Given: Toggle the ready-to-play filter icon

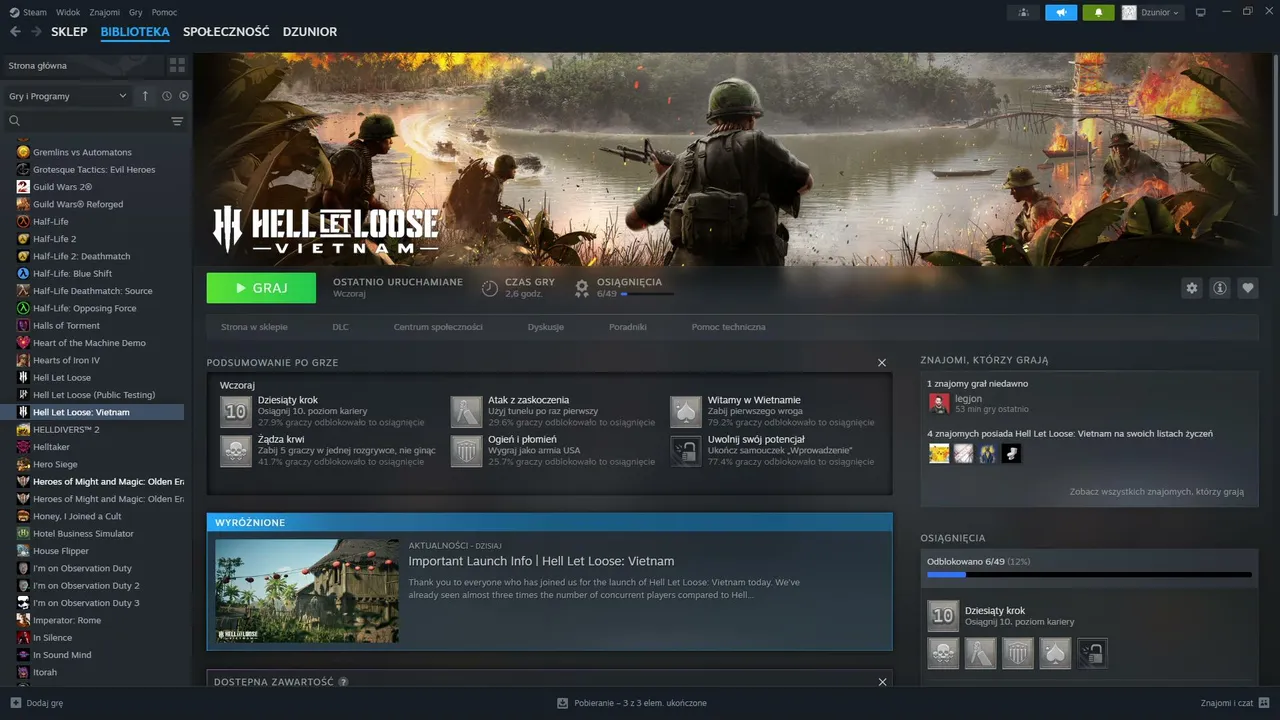Looking at the screenshot, I should click(x=183, y=96).
